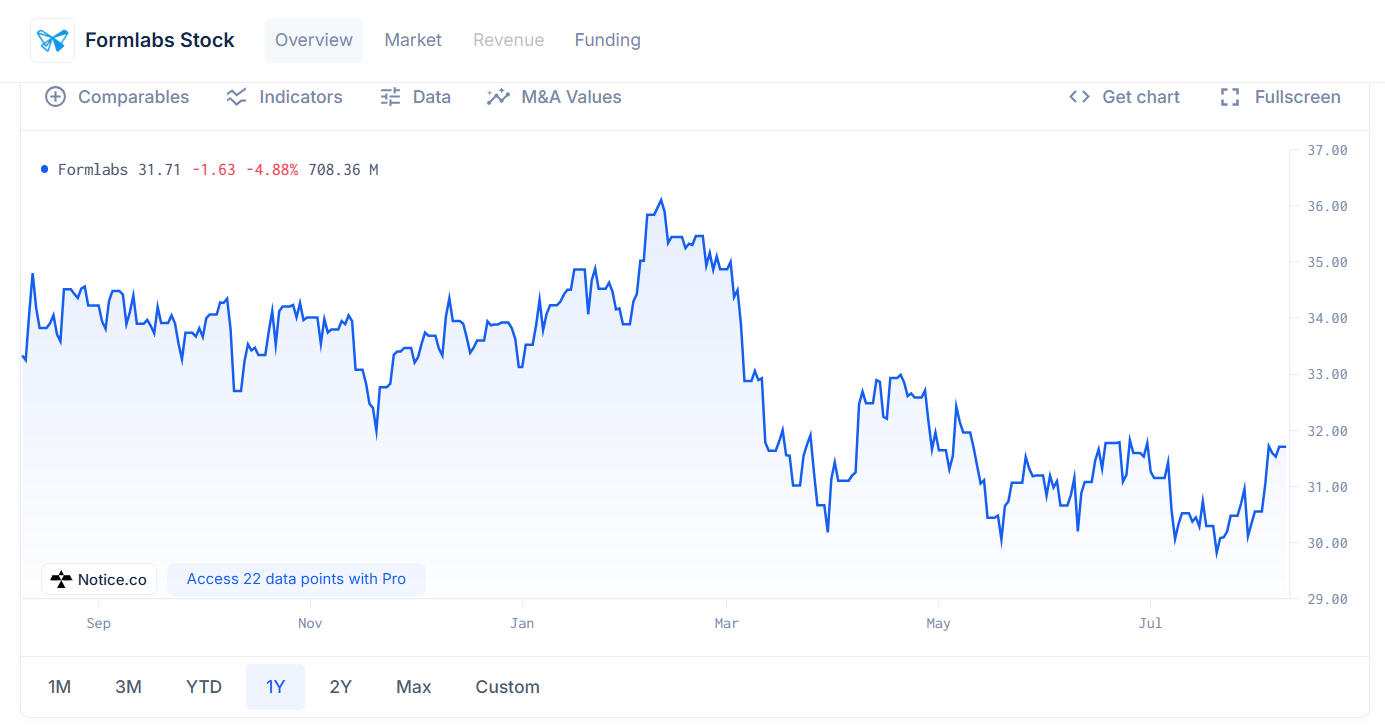Click the Comparables plus-circle icon
This screenshot has height=728, width=1385.
[x=56, y=97]
